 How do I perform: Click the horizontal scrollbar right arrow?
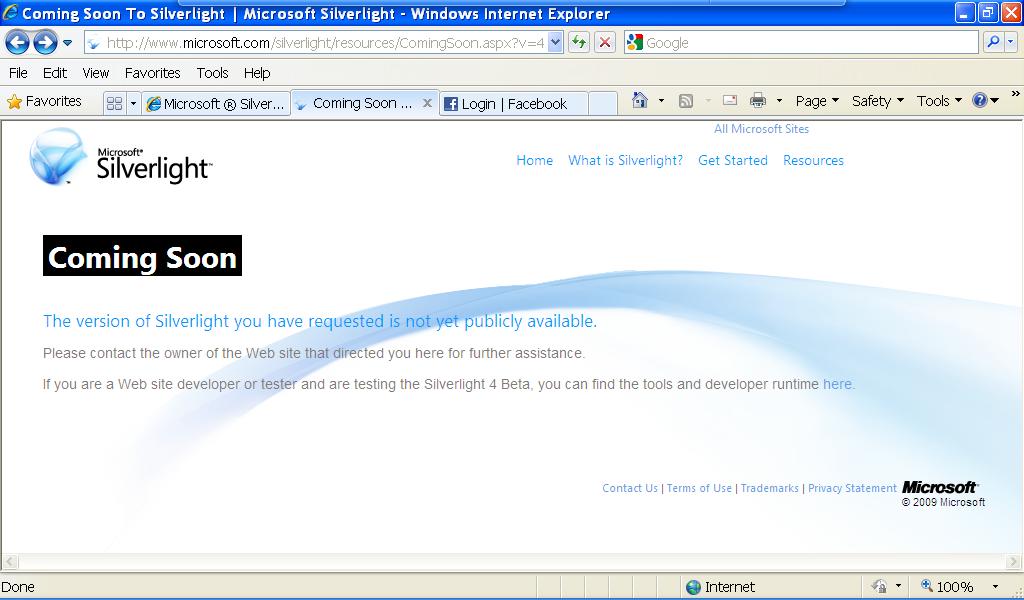(x=1014, y=561)
